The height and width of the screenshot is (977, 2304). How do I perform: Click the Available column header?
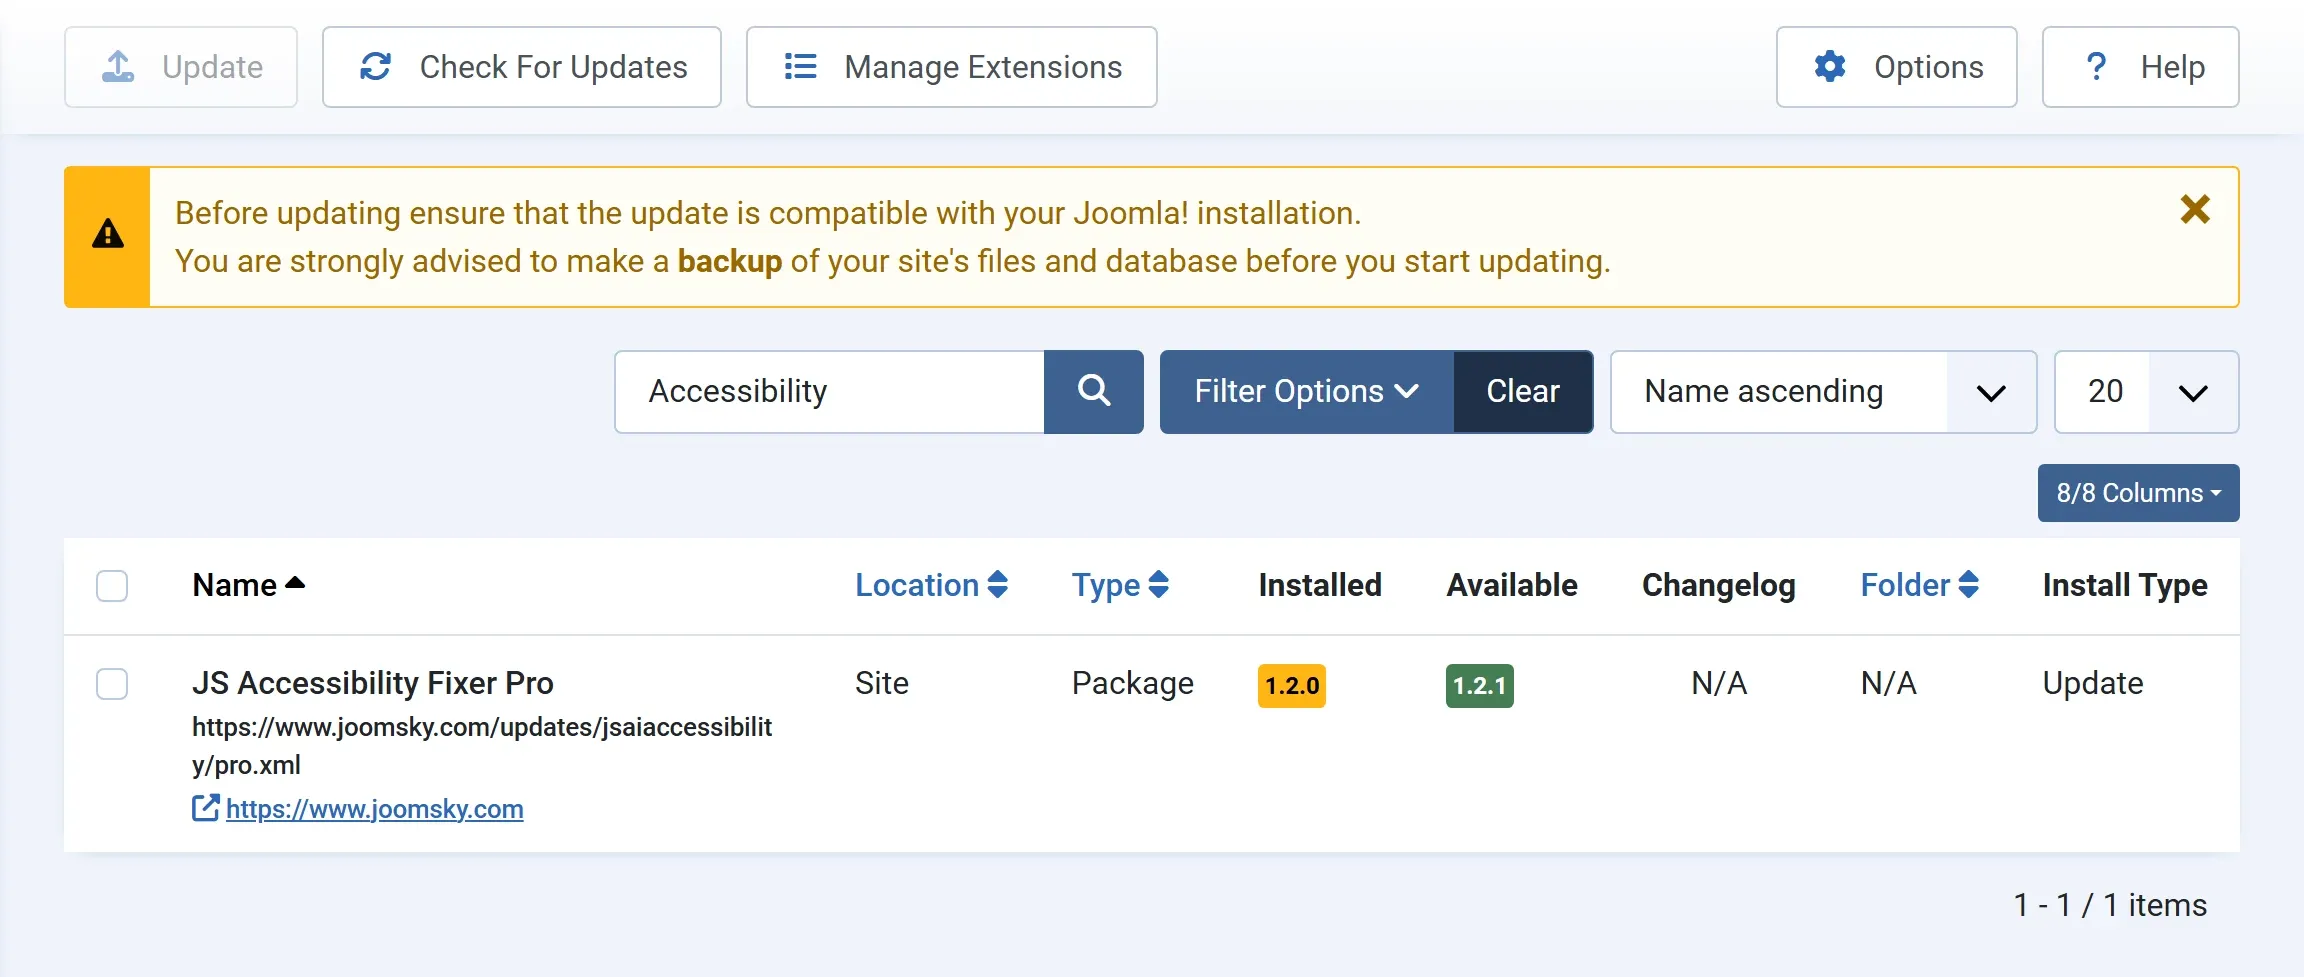click(1512, 585)
